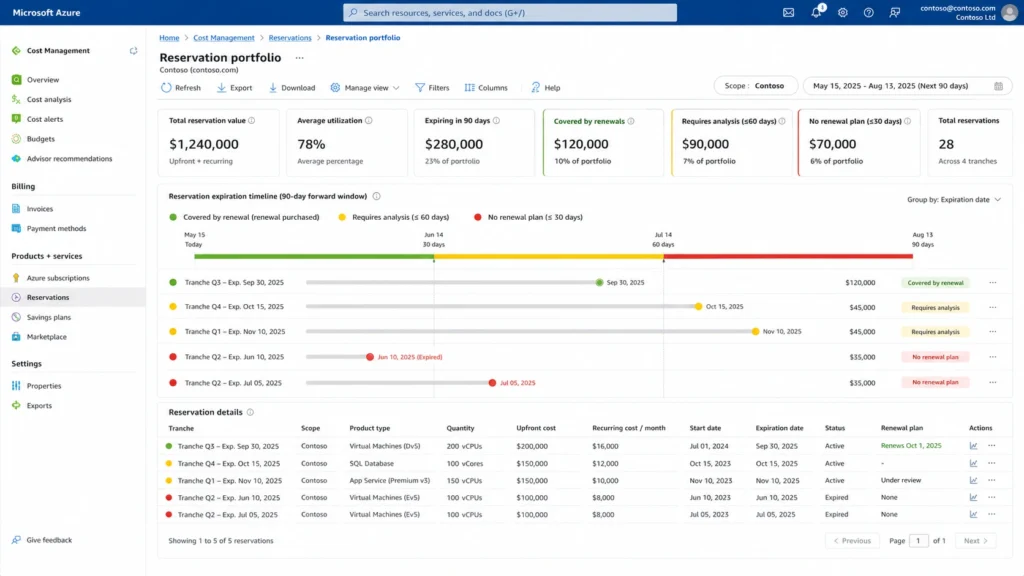Click the Covered by renewal status badge

click(935, 283)
